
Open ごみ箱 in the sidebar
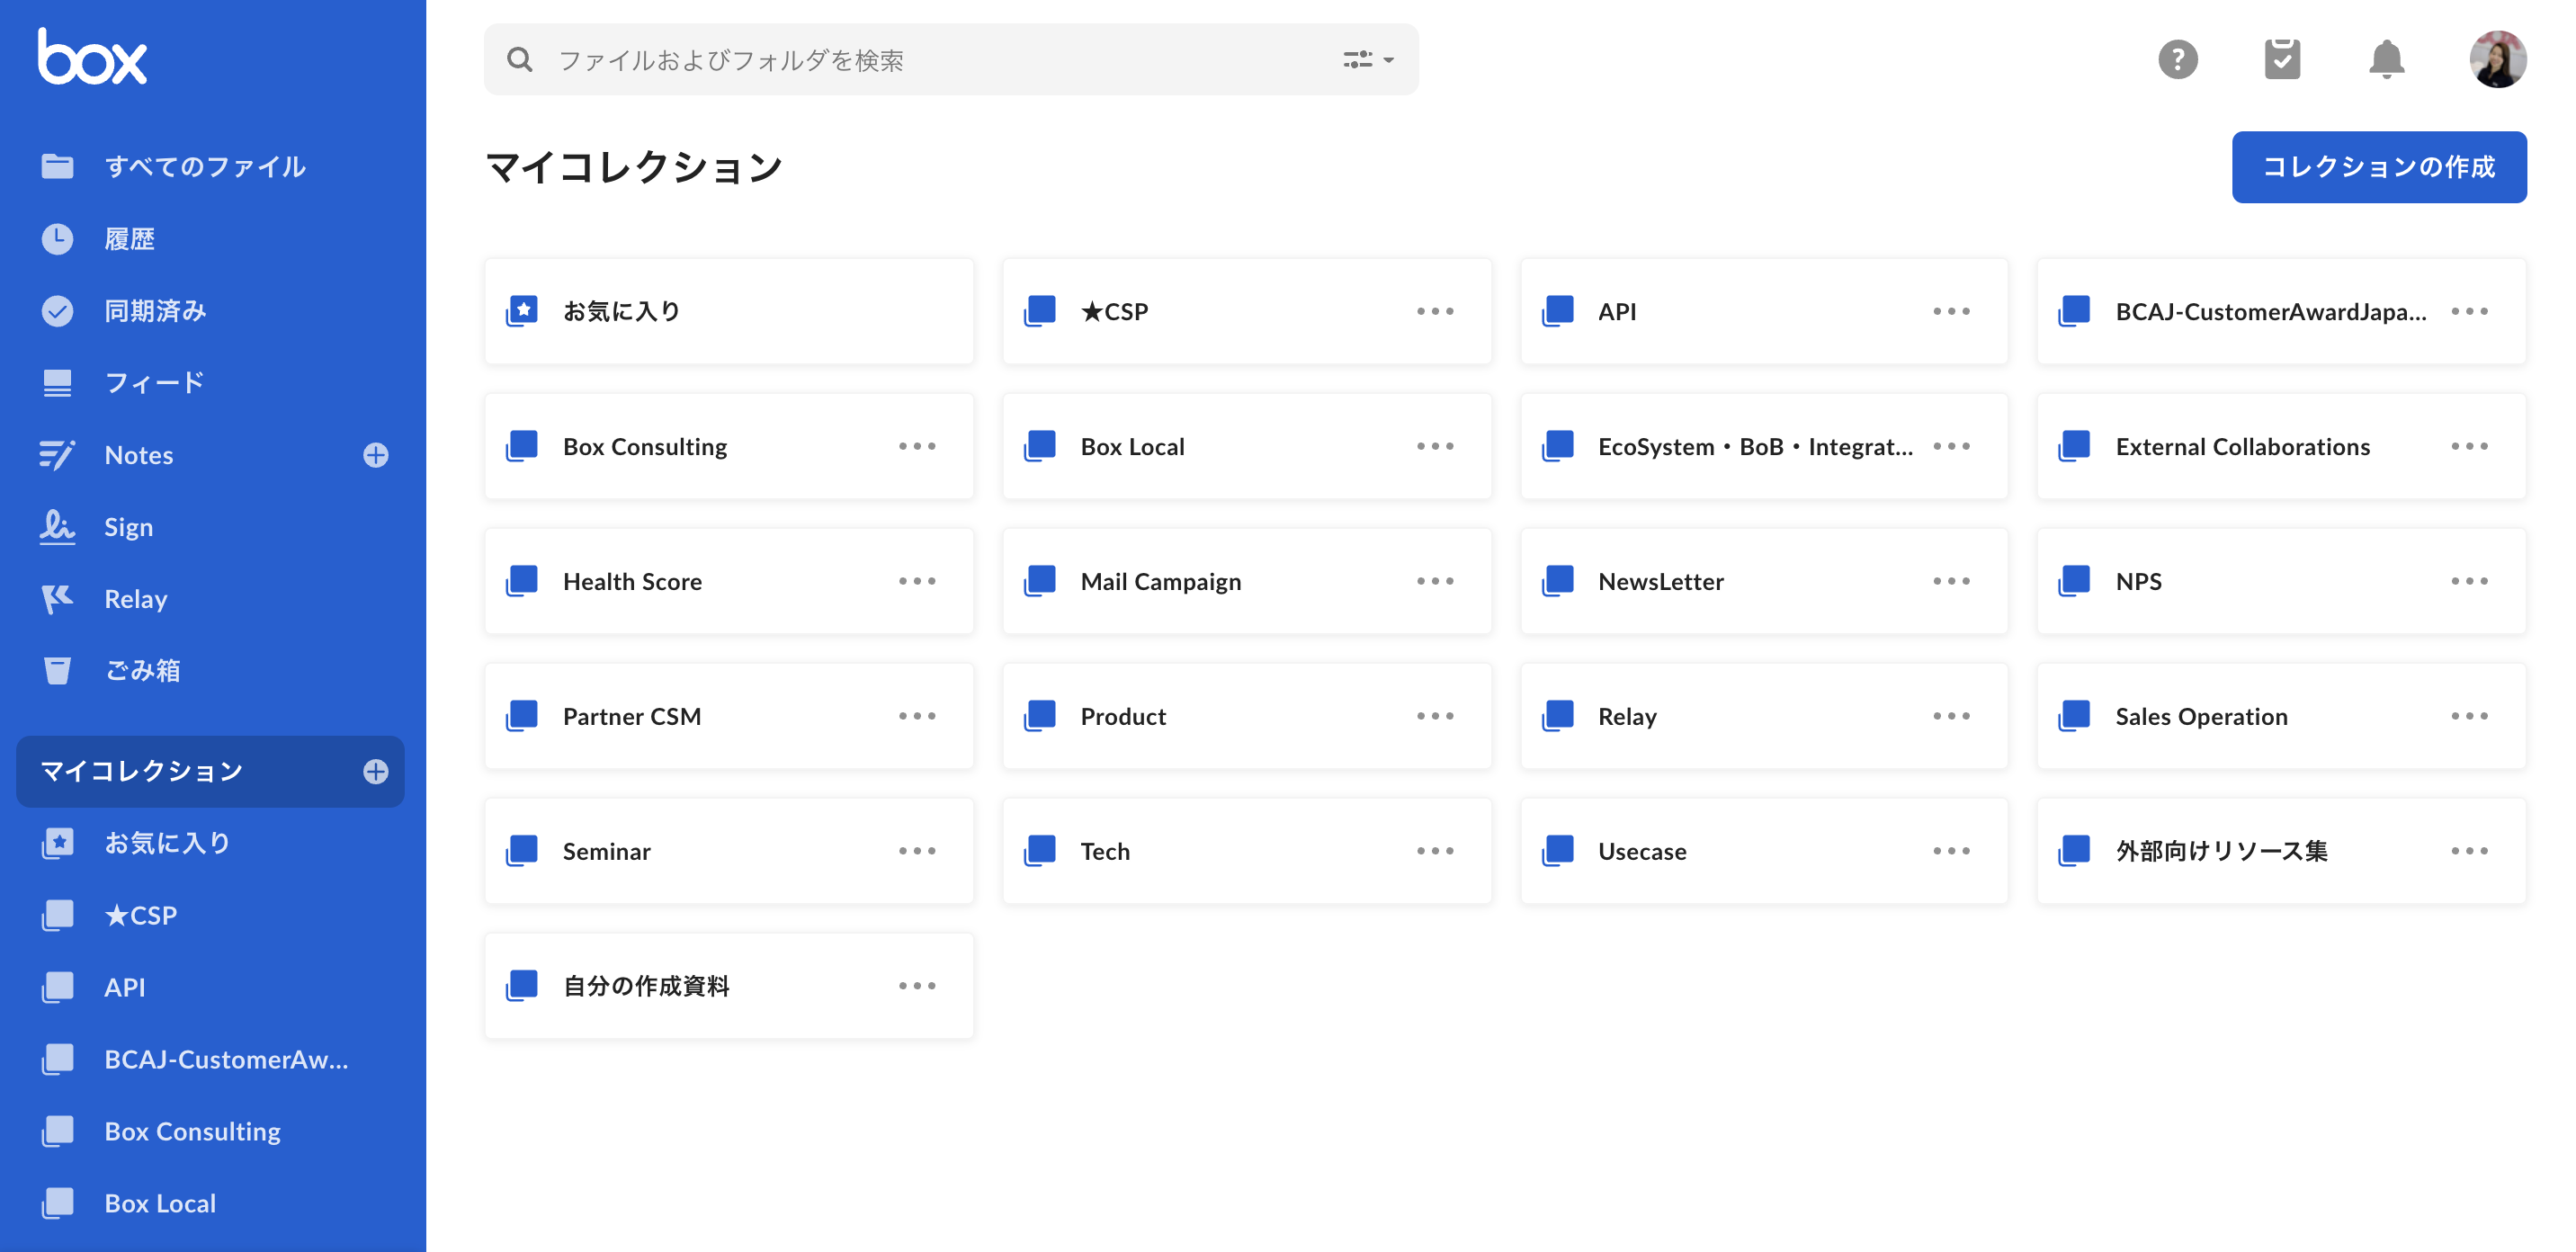142,670
